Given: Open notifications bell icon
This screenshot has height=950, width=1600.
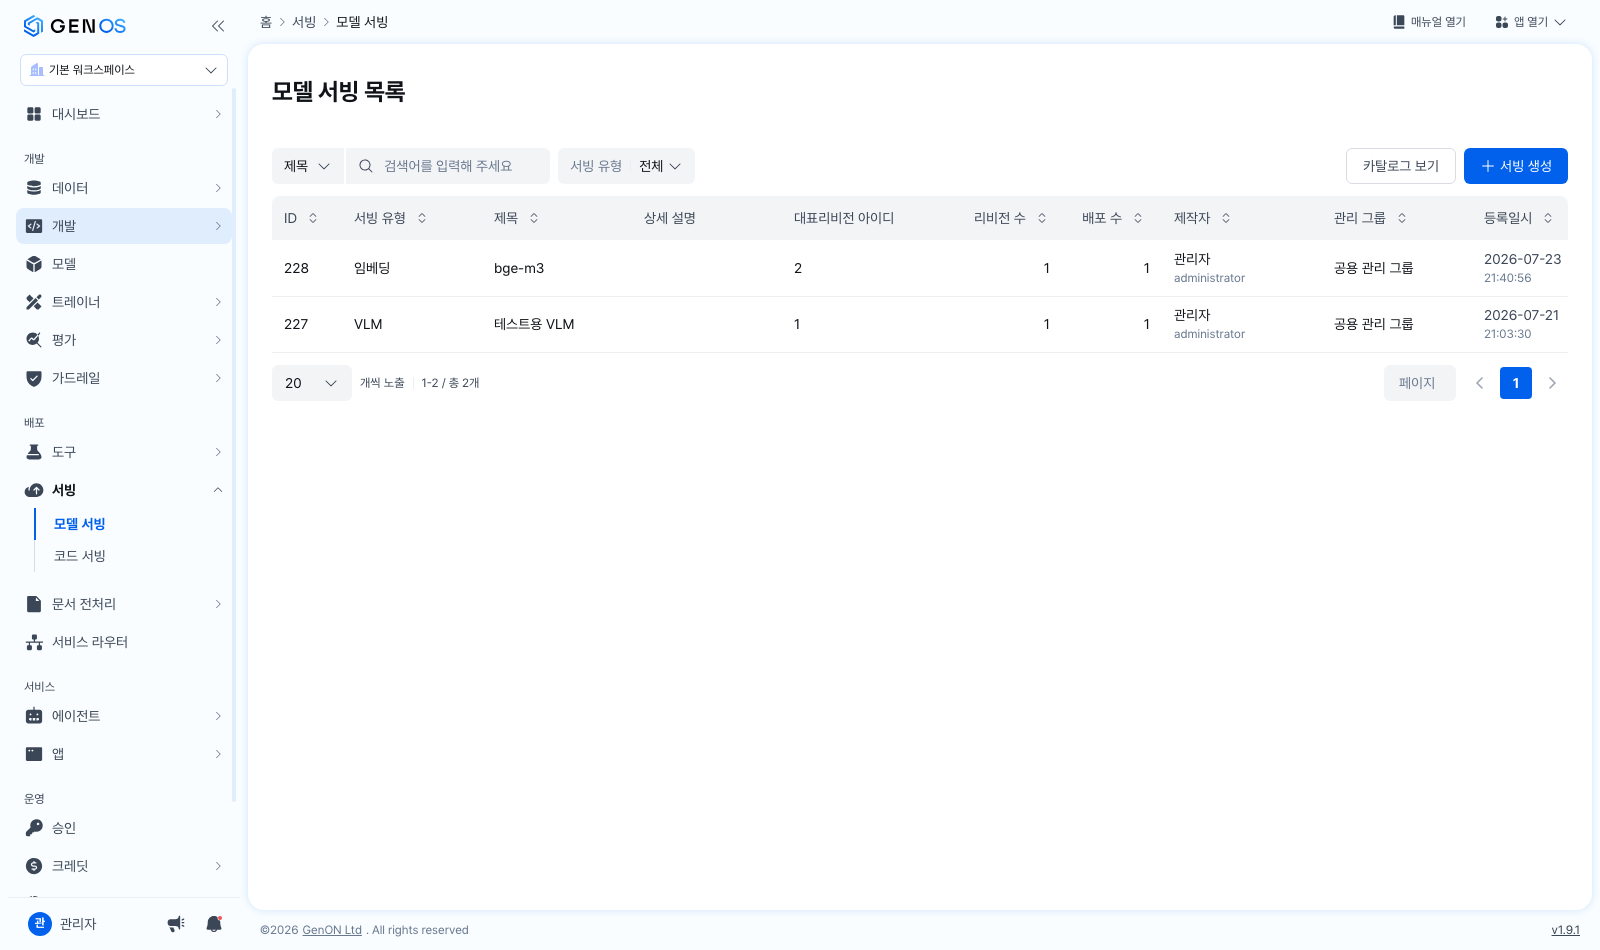Looking at the screenshot, I should [x=214, y=924].
